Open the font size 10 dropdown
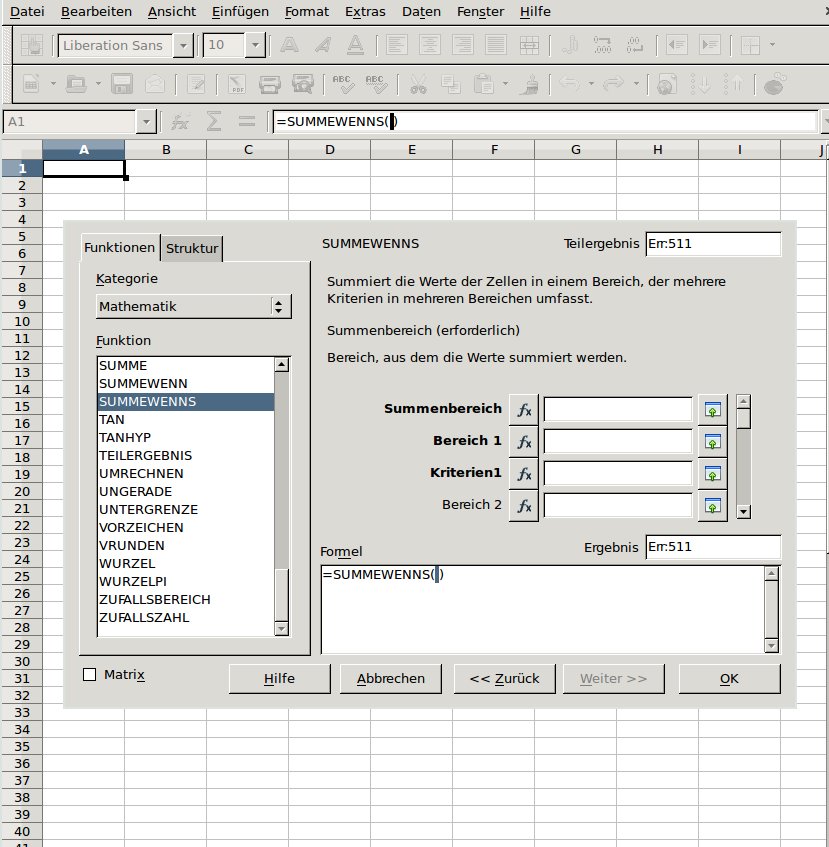This screenshot has height=847, width=829. tap(255, 45)
